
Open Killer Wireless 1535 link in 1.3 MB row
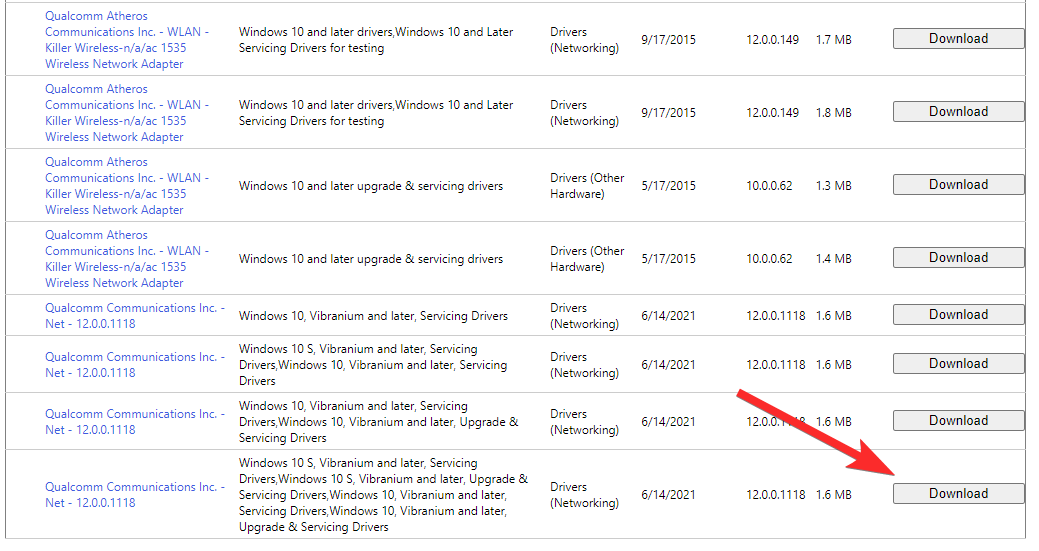coord(127,185)
